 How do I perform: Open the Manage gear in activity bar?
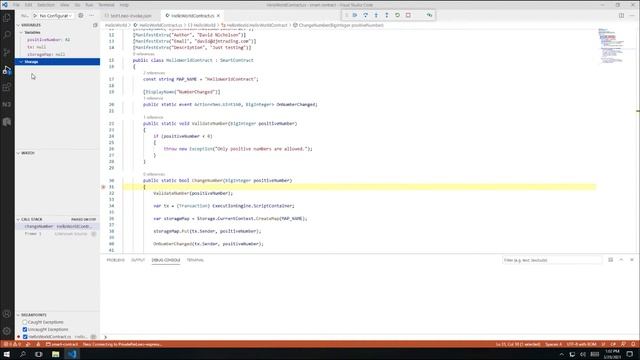coord(7,331)
